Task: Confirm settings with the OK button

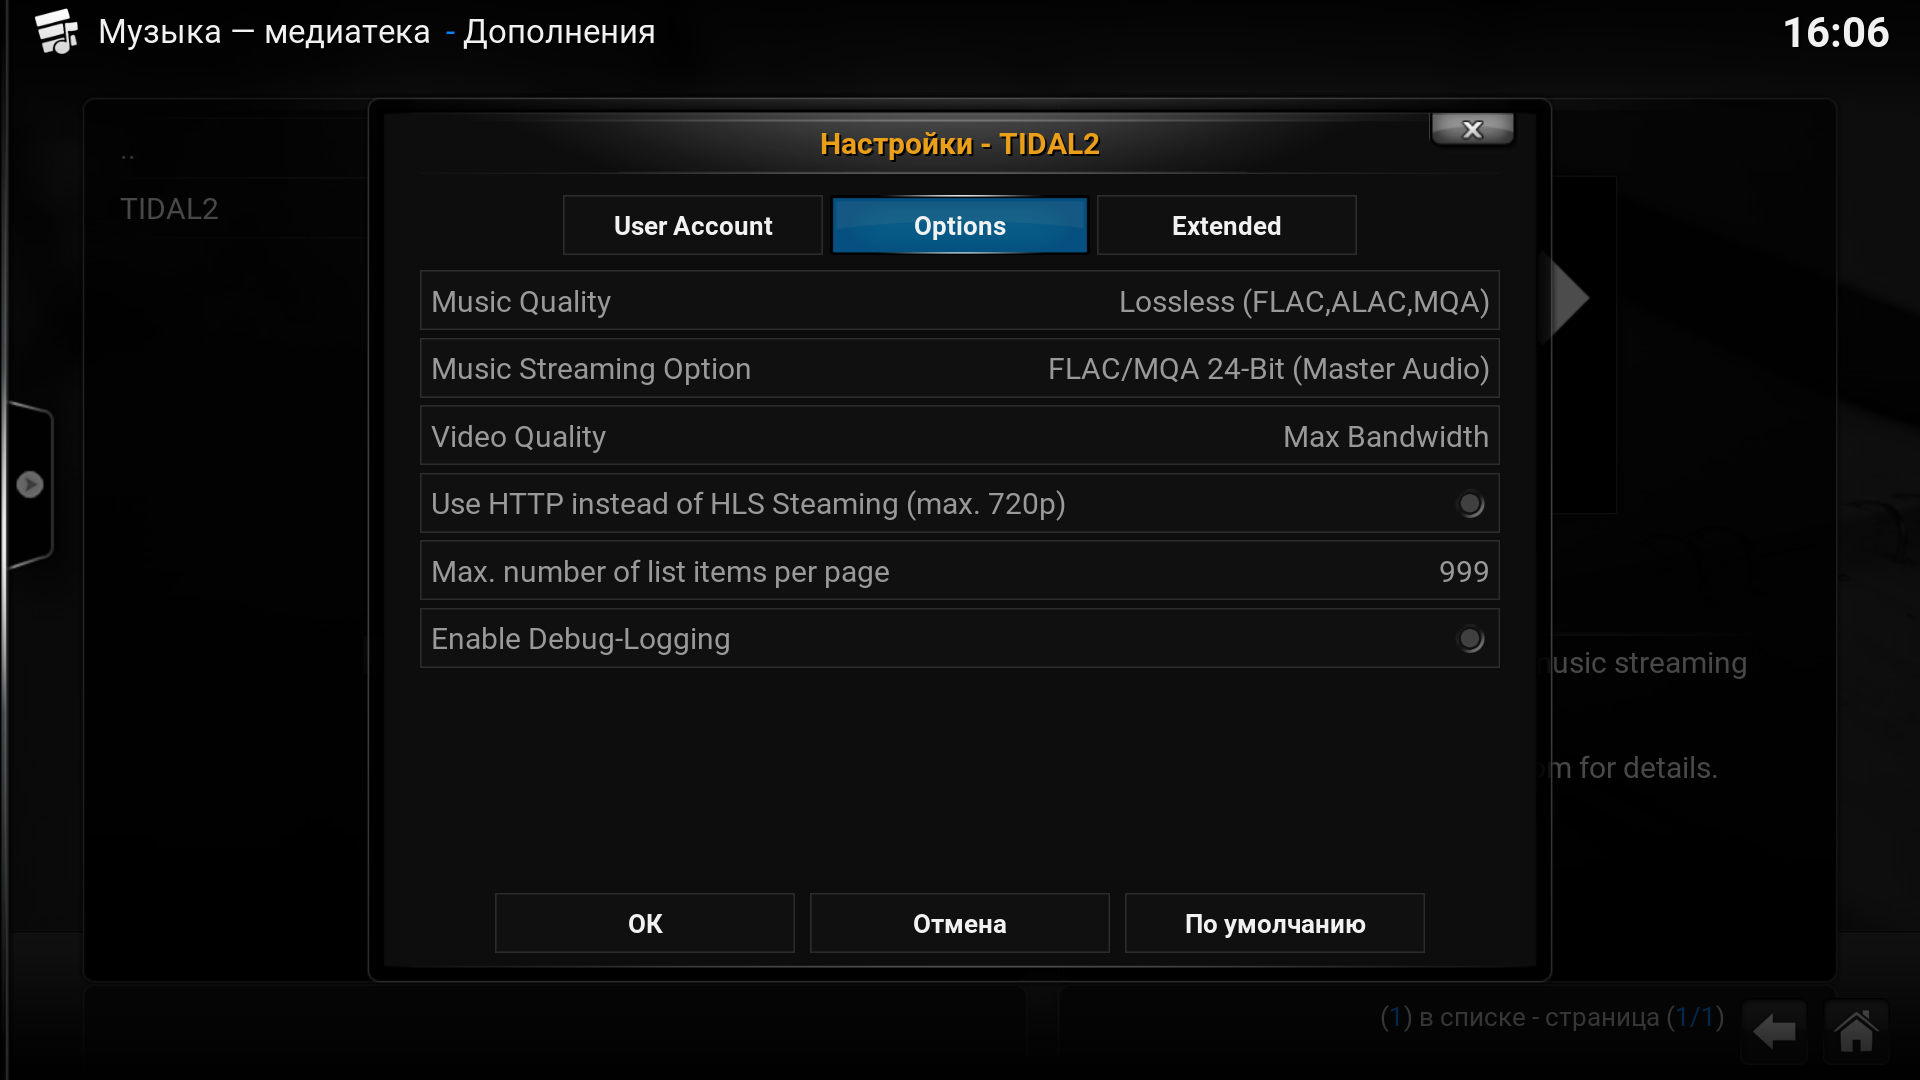Action: 645,923
